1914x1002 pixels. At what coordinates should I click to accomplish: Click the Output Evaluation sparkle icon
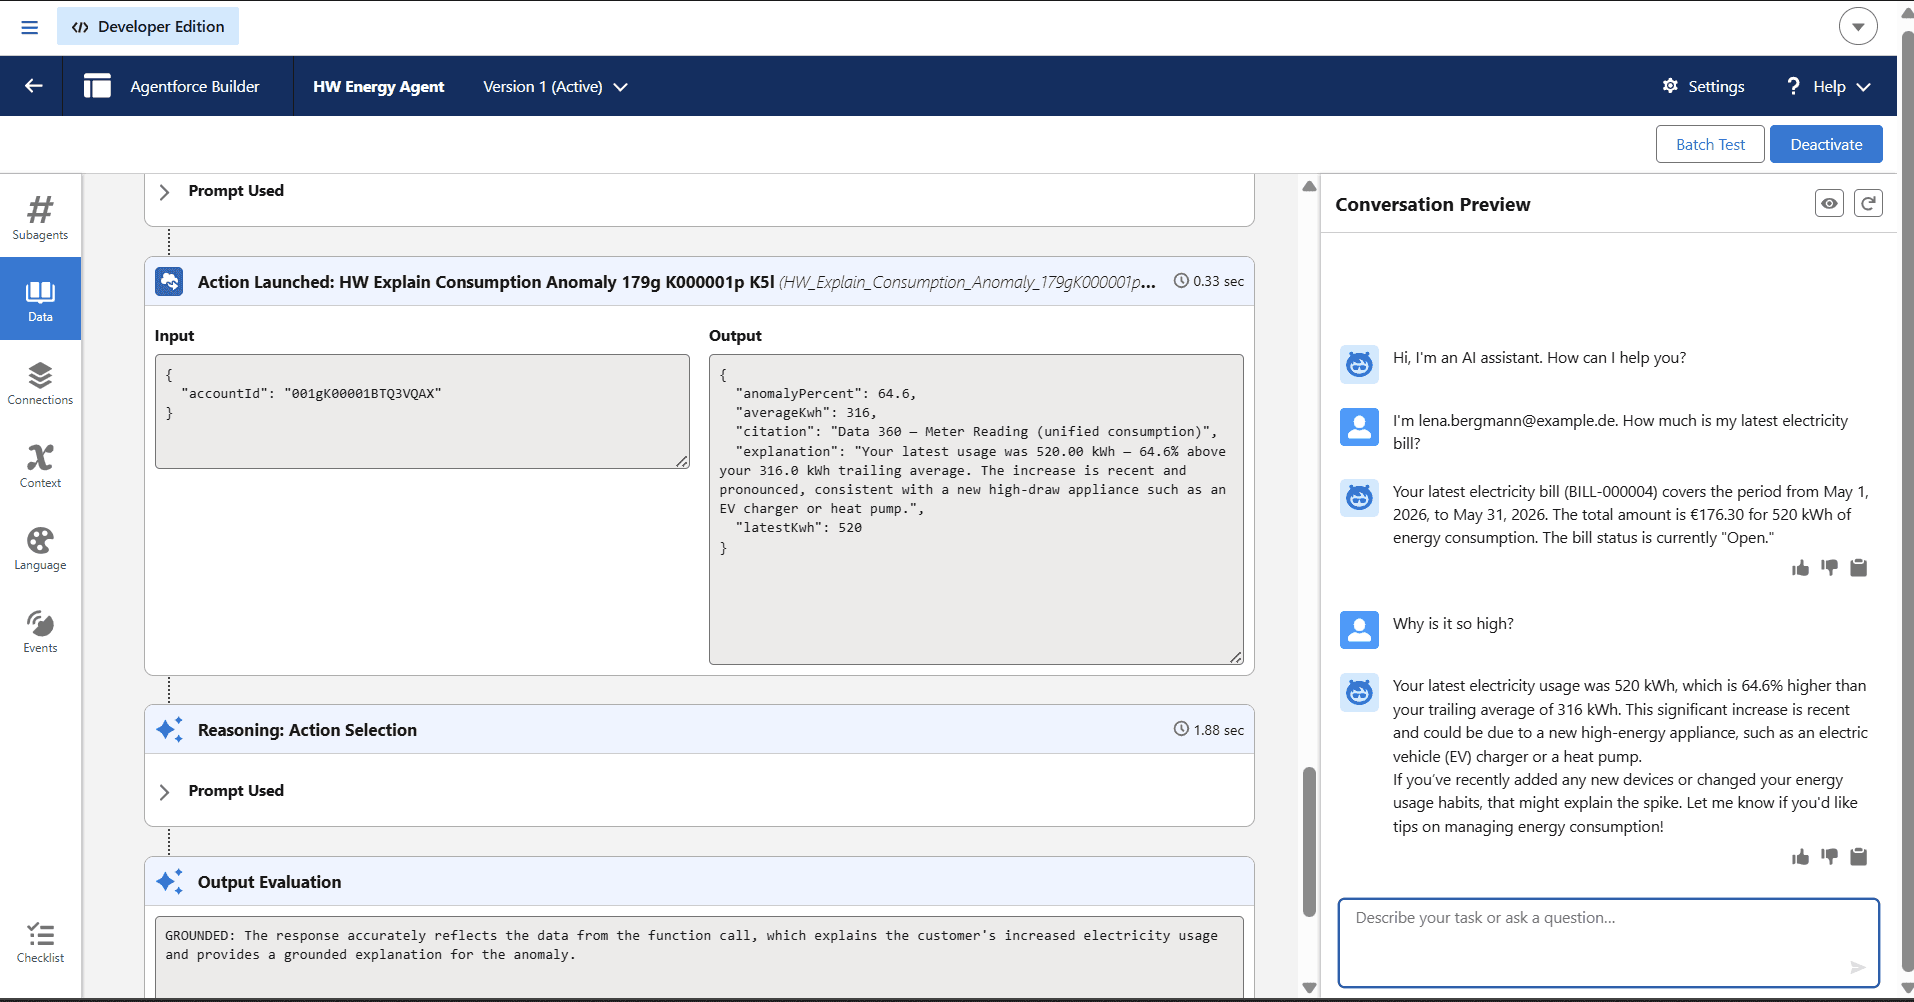click(169, 882)
